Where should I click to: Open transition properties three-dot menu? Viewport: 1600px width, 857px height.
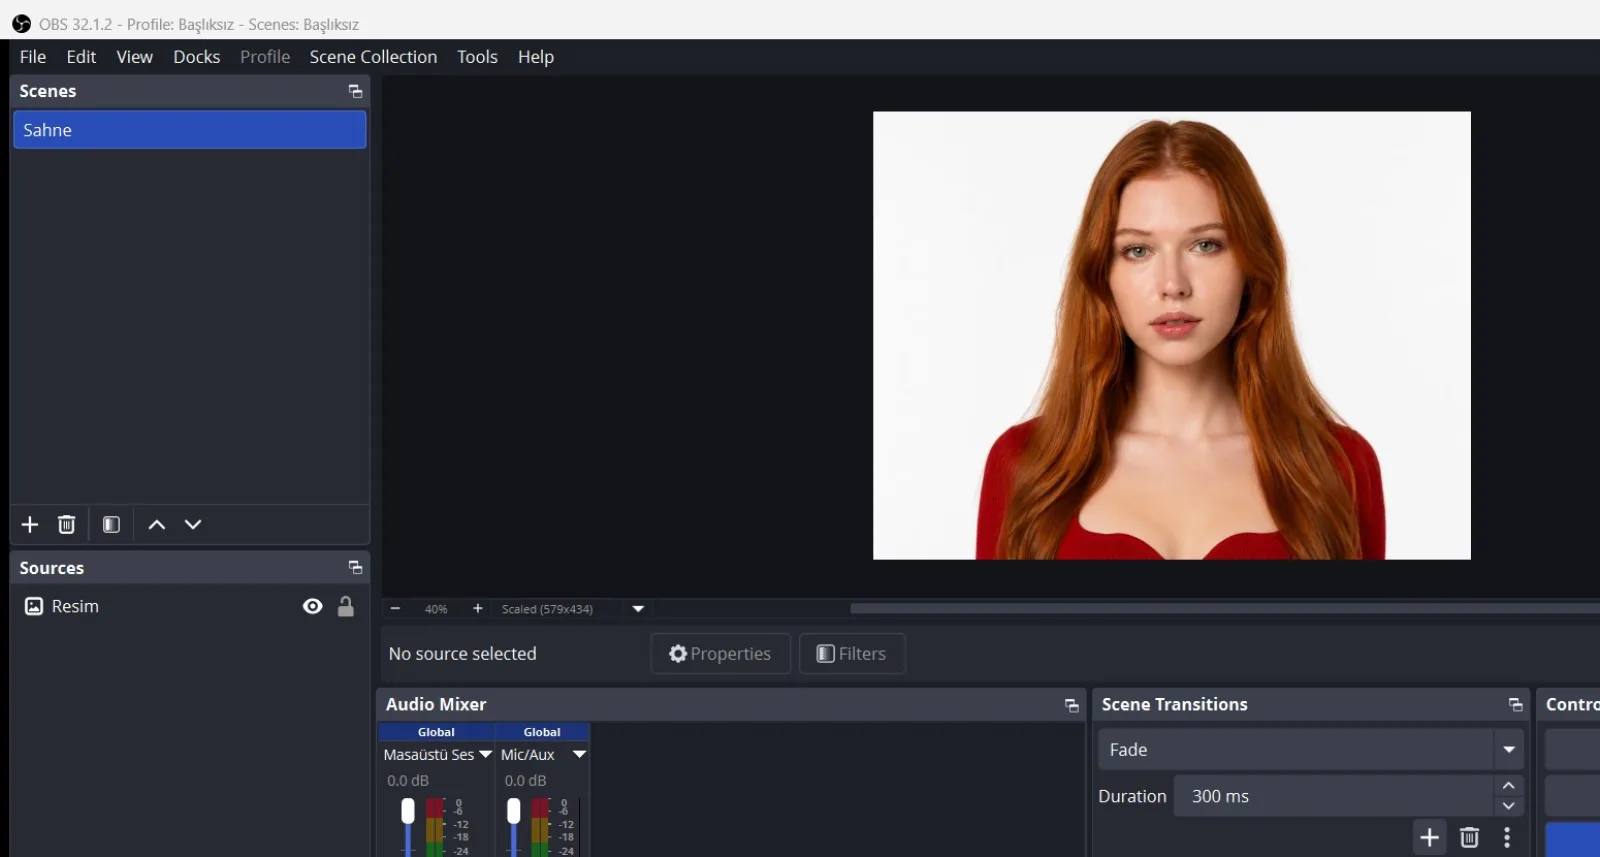coord(1507,837)
